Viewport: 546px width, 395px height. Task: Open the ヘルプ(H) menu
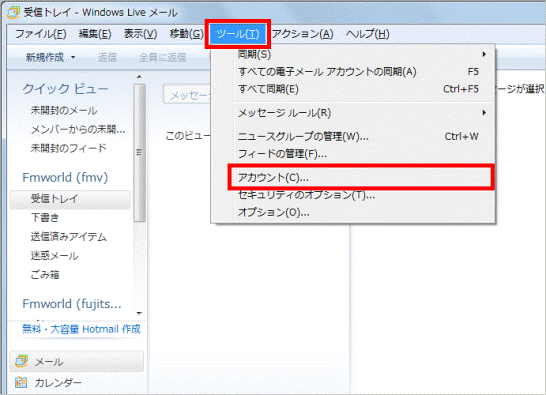[367, 34]
